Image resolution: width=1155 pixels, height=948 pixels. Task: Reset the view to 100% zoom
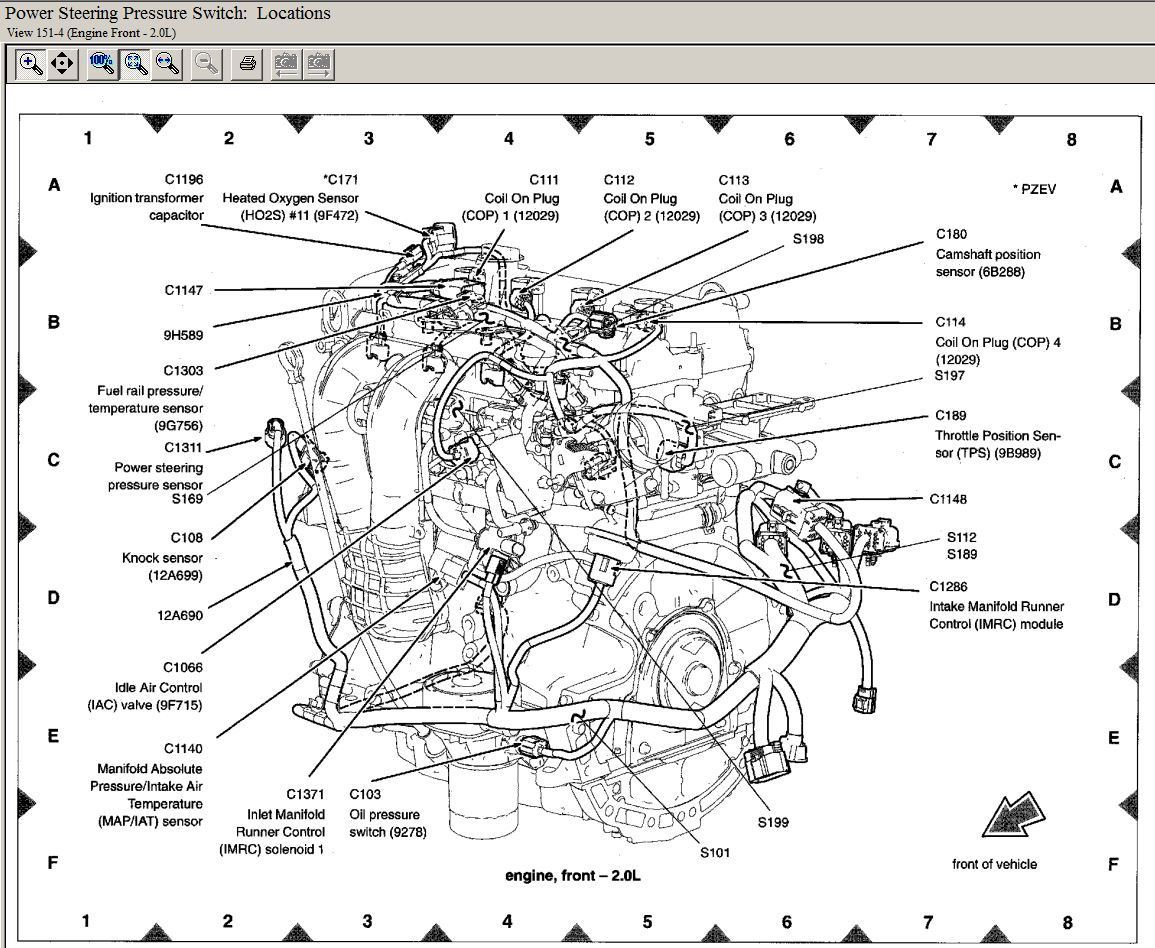(101, 64)
